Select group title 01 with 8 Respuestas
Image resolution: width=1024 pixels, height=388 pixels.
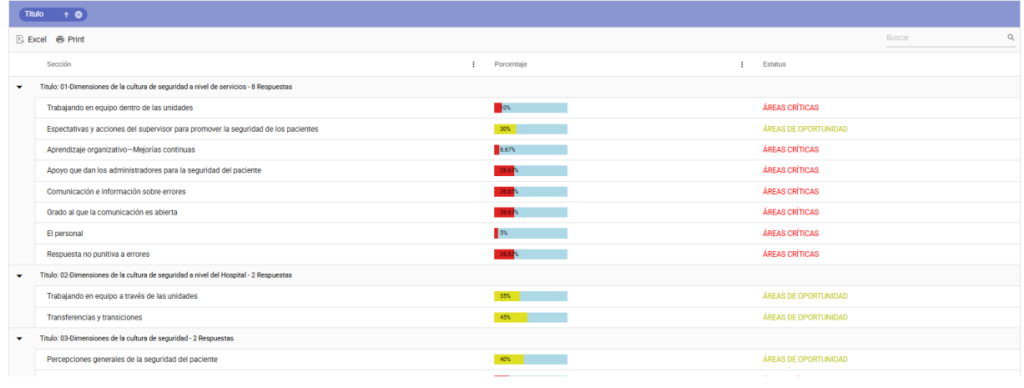166,87
